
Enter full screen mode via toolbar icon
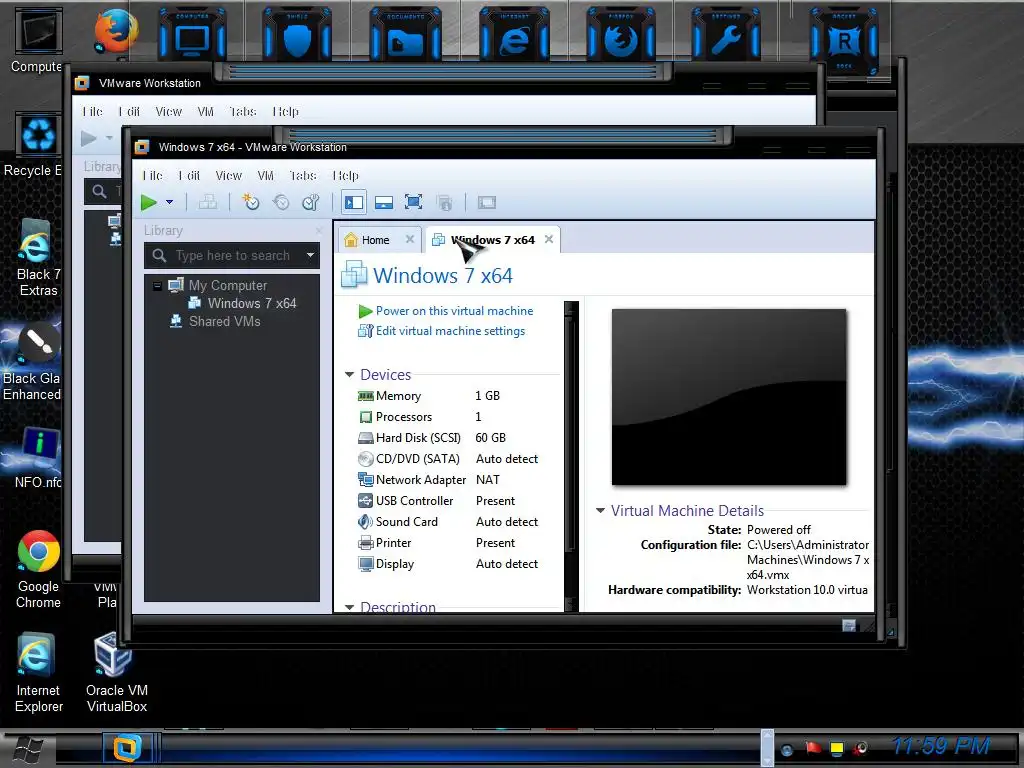[413, 202]
